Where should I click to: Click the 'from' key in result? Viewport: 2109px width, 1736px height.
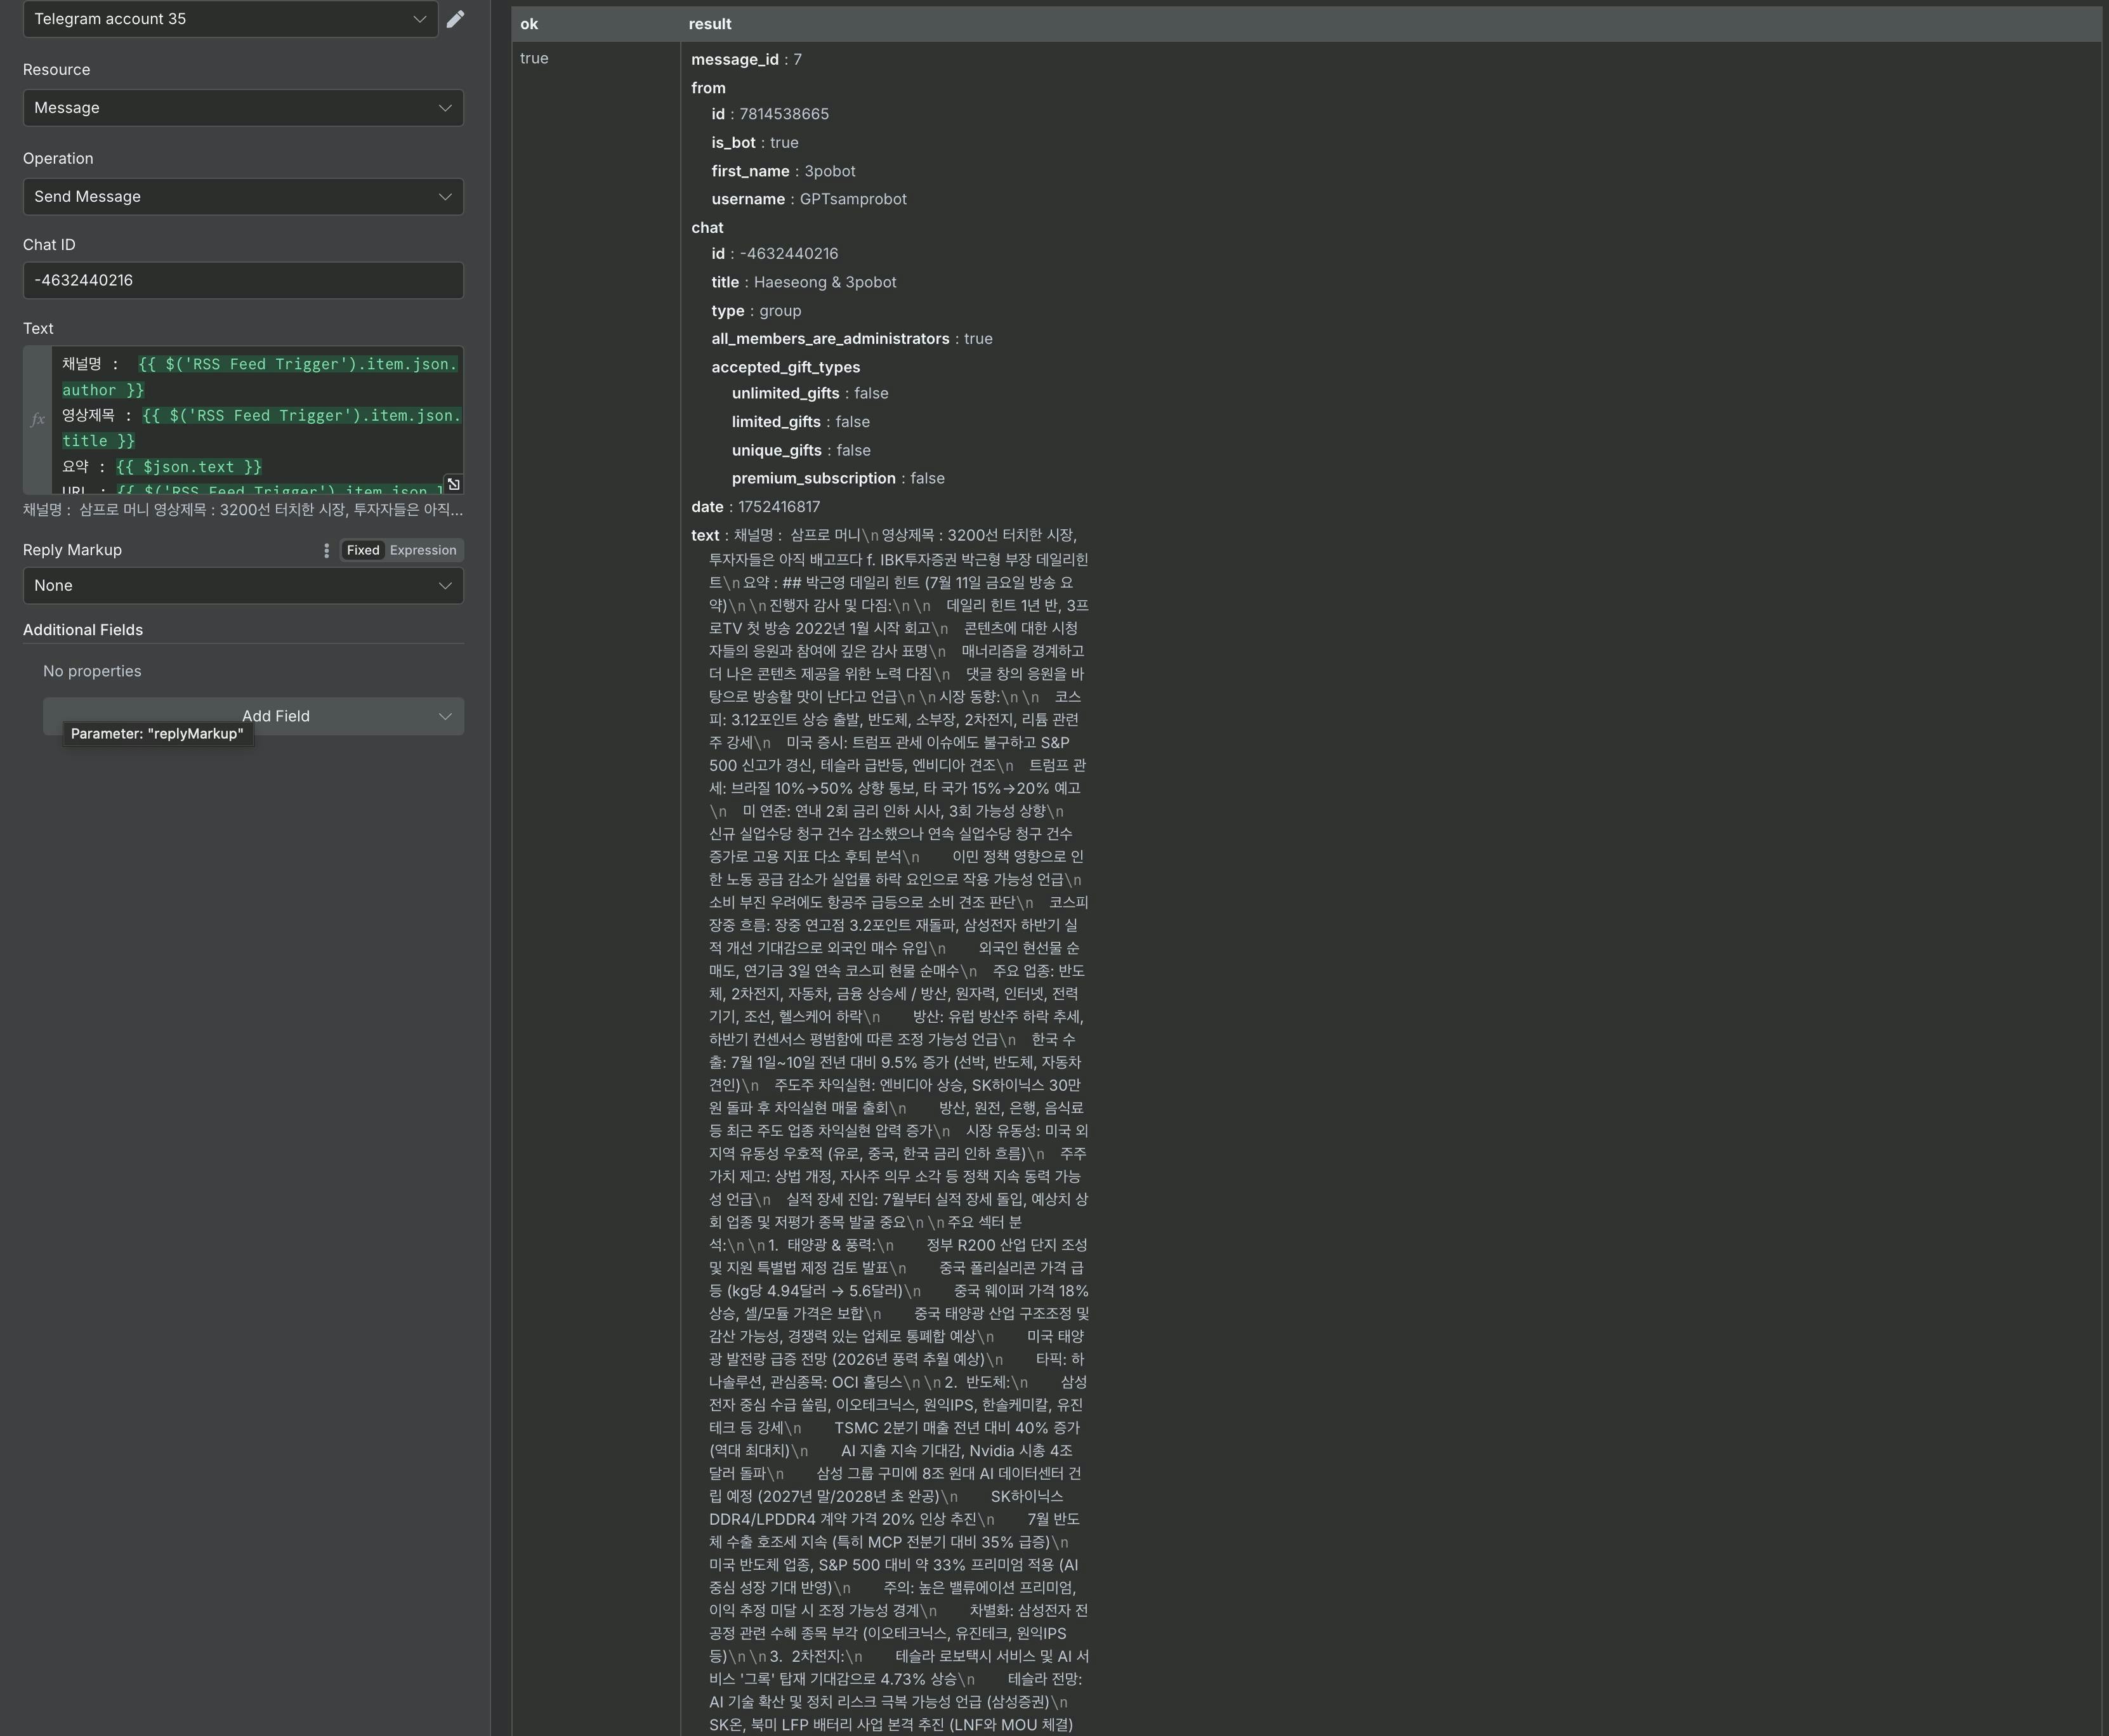click(x=708, y=88)
